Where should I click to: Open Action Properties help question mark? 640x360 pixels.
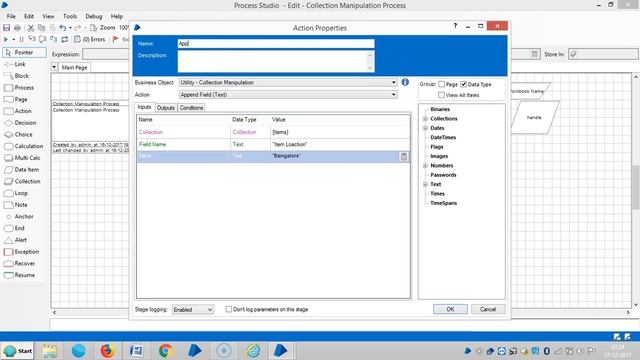(455, 26)
